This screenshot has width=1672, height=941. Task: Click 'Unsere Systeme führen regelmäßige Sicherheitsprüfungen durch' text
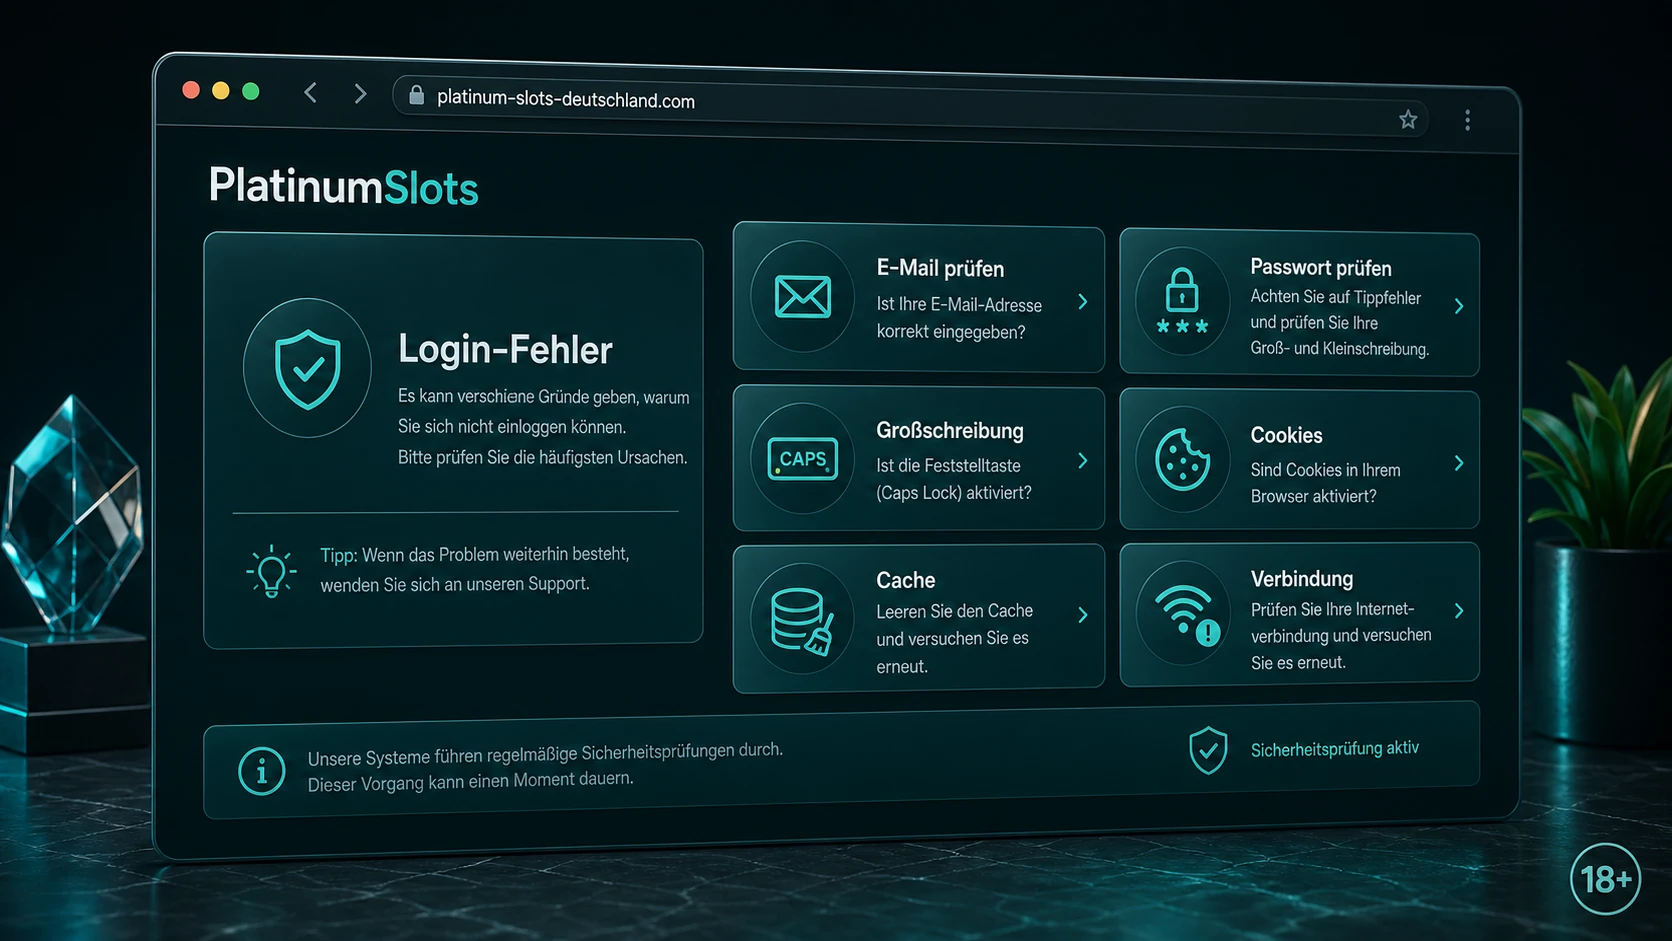tap(545, 753)
